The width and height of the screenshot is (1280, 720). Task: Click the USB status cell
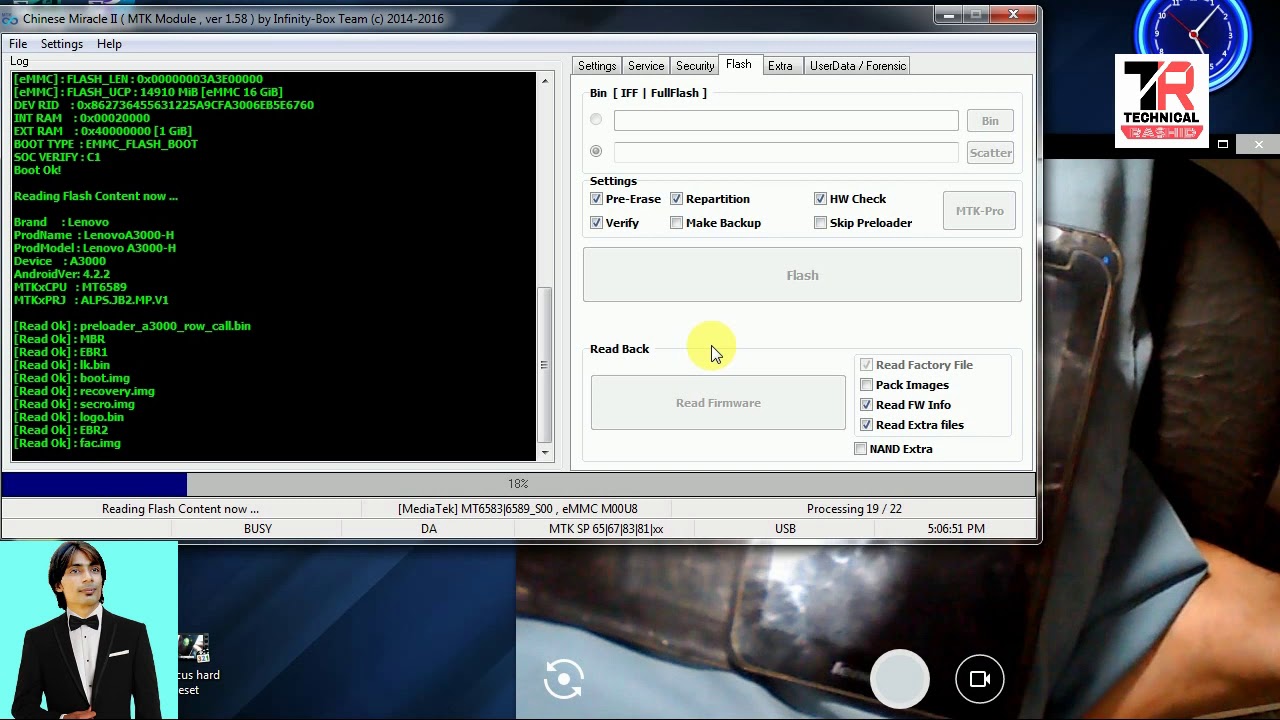coord(785,529)
